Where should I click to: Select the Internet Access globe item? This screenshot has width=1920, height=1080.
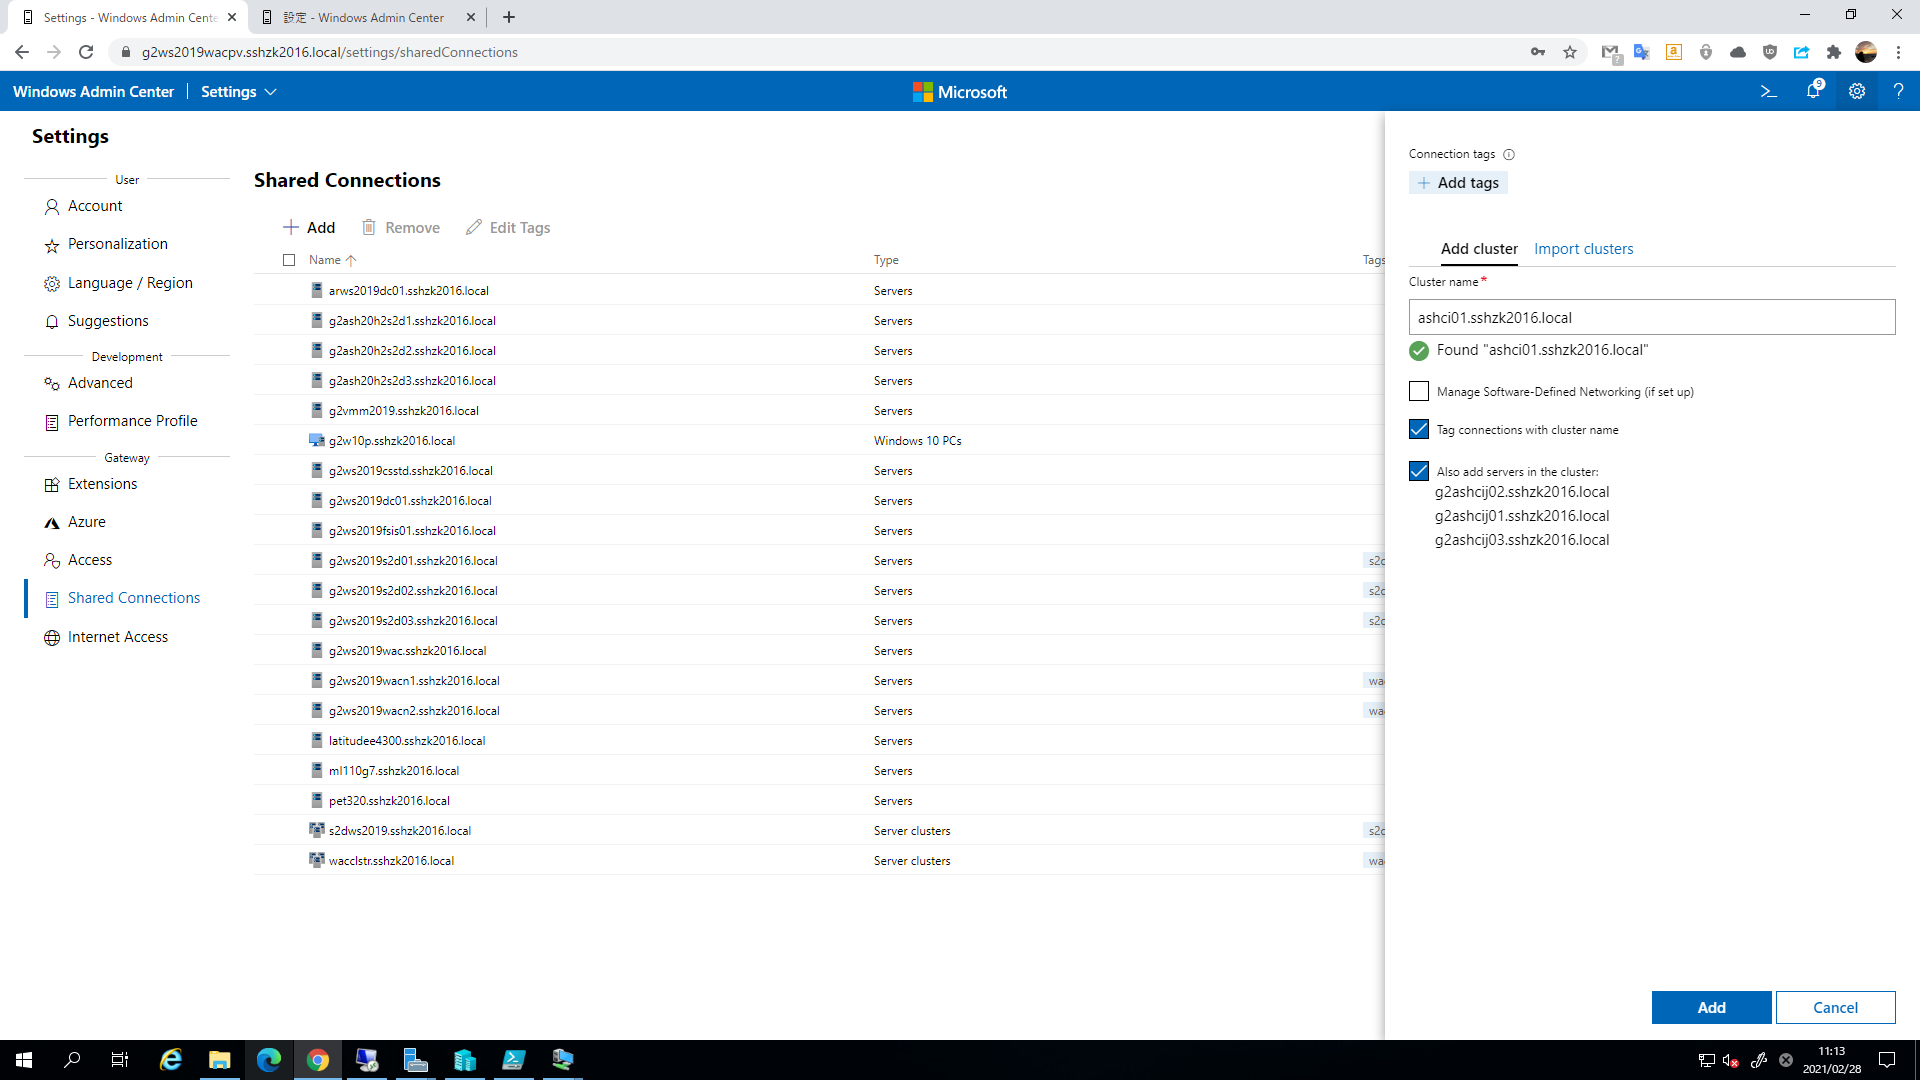point(117,636)
